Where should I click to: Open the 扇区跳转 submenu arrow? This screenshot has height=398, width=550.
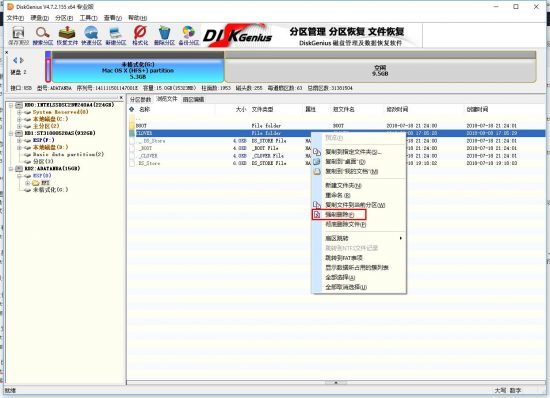click(401, 238)
